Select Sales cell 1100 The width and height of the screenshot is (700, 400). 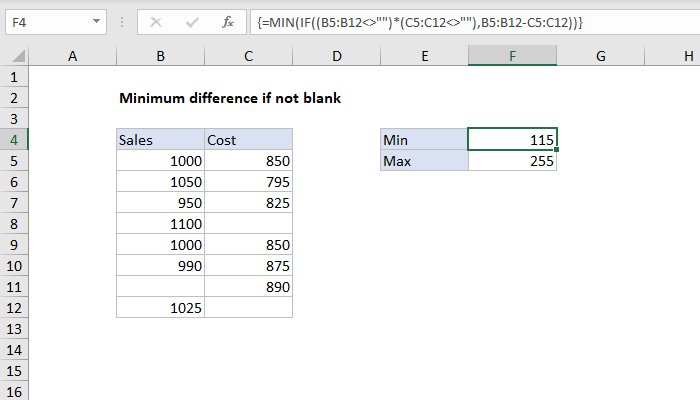pyautogui.click(x=160, y=224)
